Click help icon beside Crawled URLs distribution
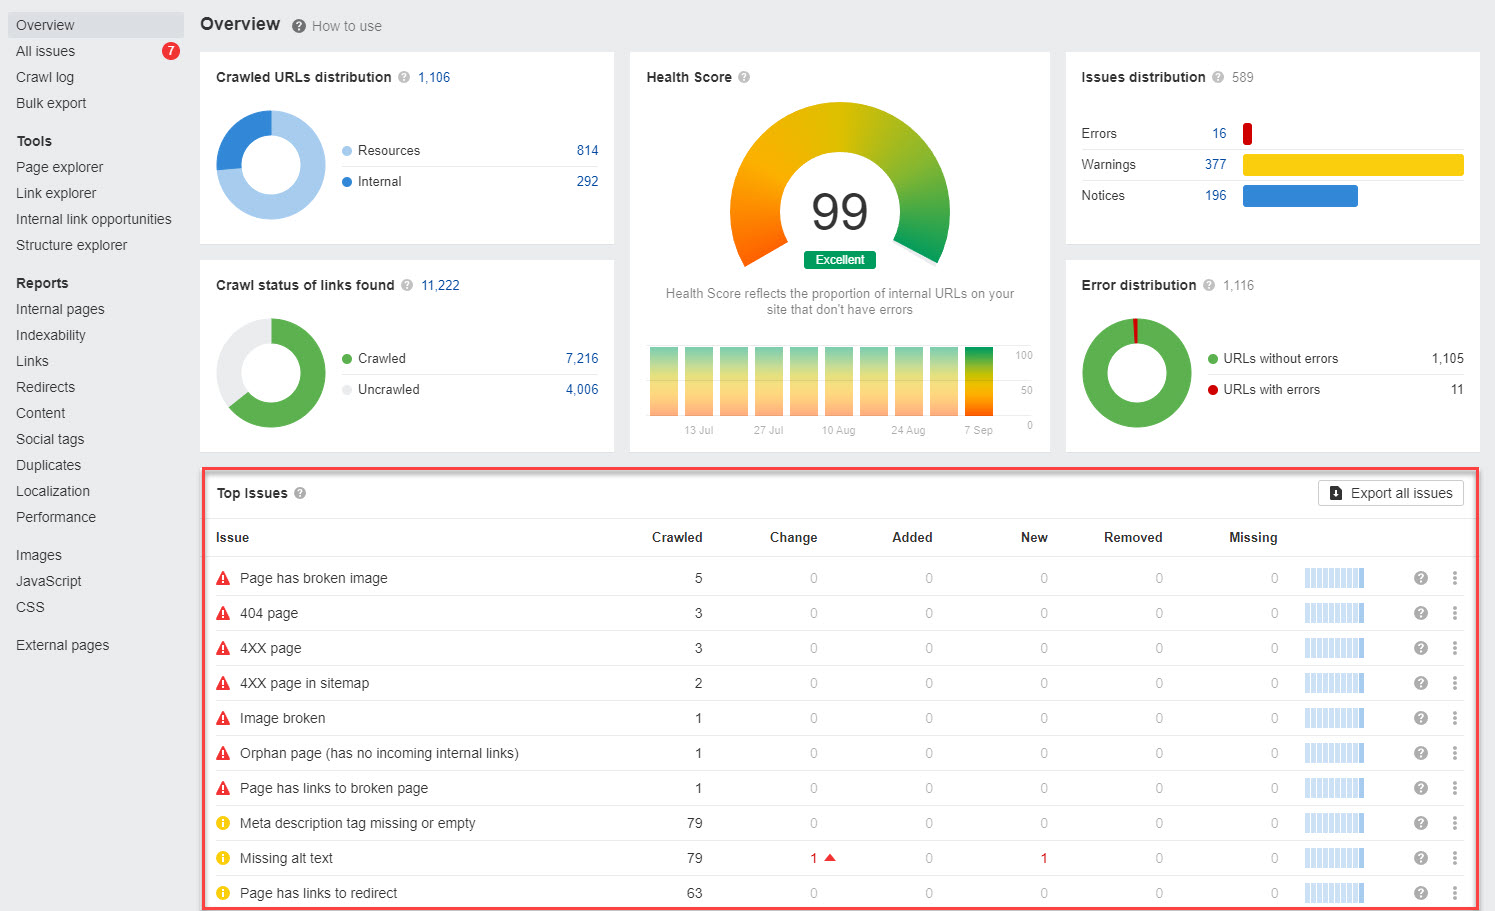This screenshot has width=1495, height=911. 404,77
